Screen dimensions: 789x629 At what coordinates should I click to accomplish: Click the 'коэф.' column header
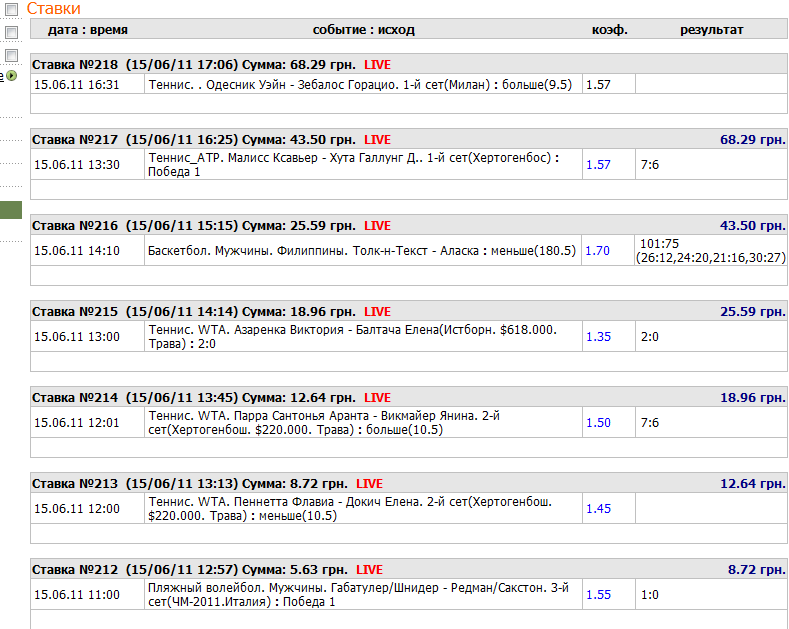(x=609, y=30)
